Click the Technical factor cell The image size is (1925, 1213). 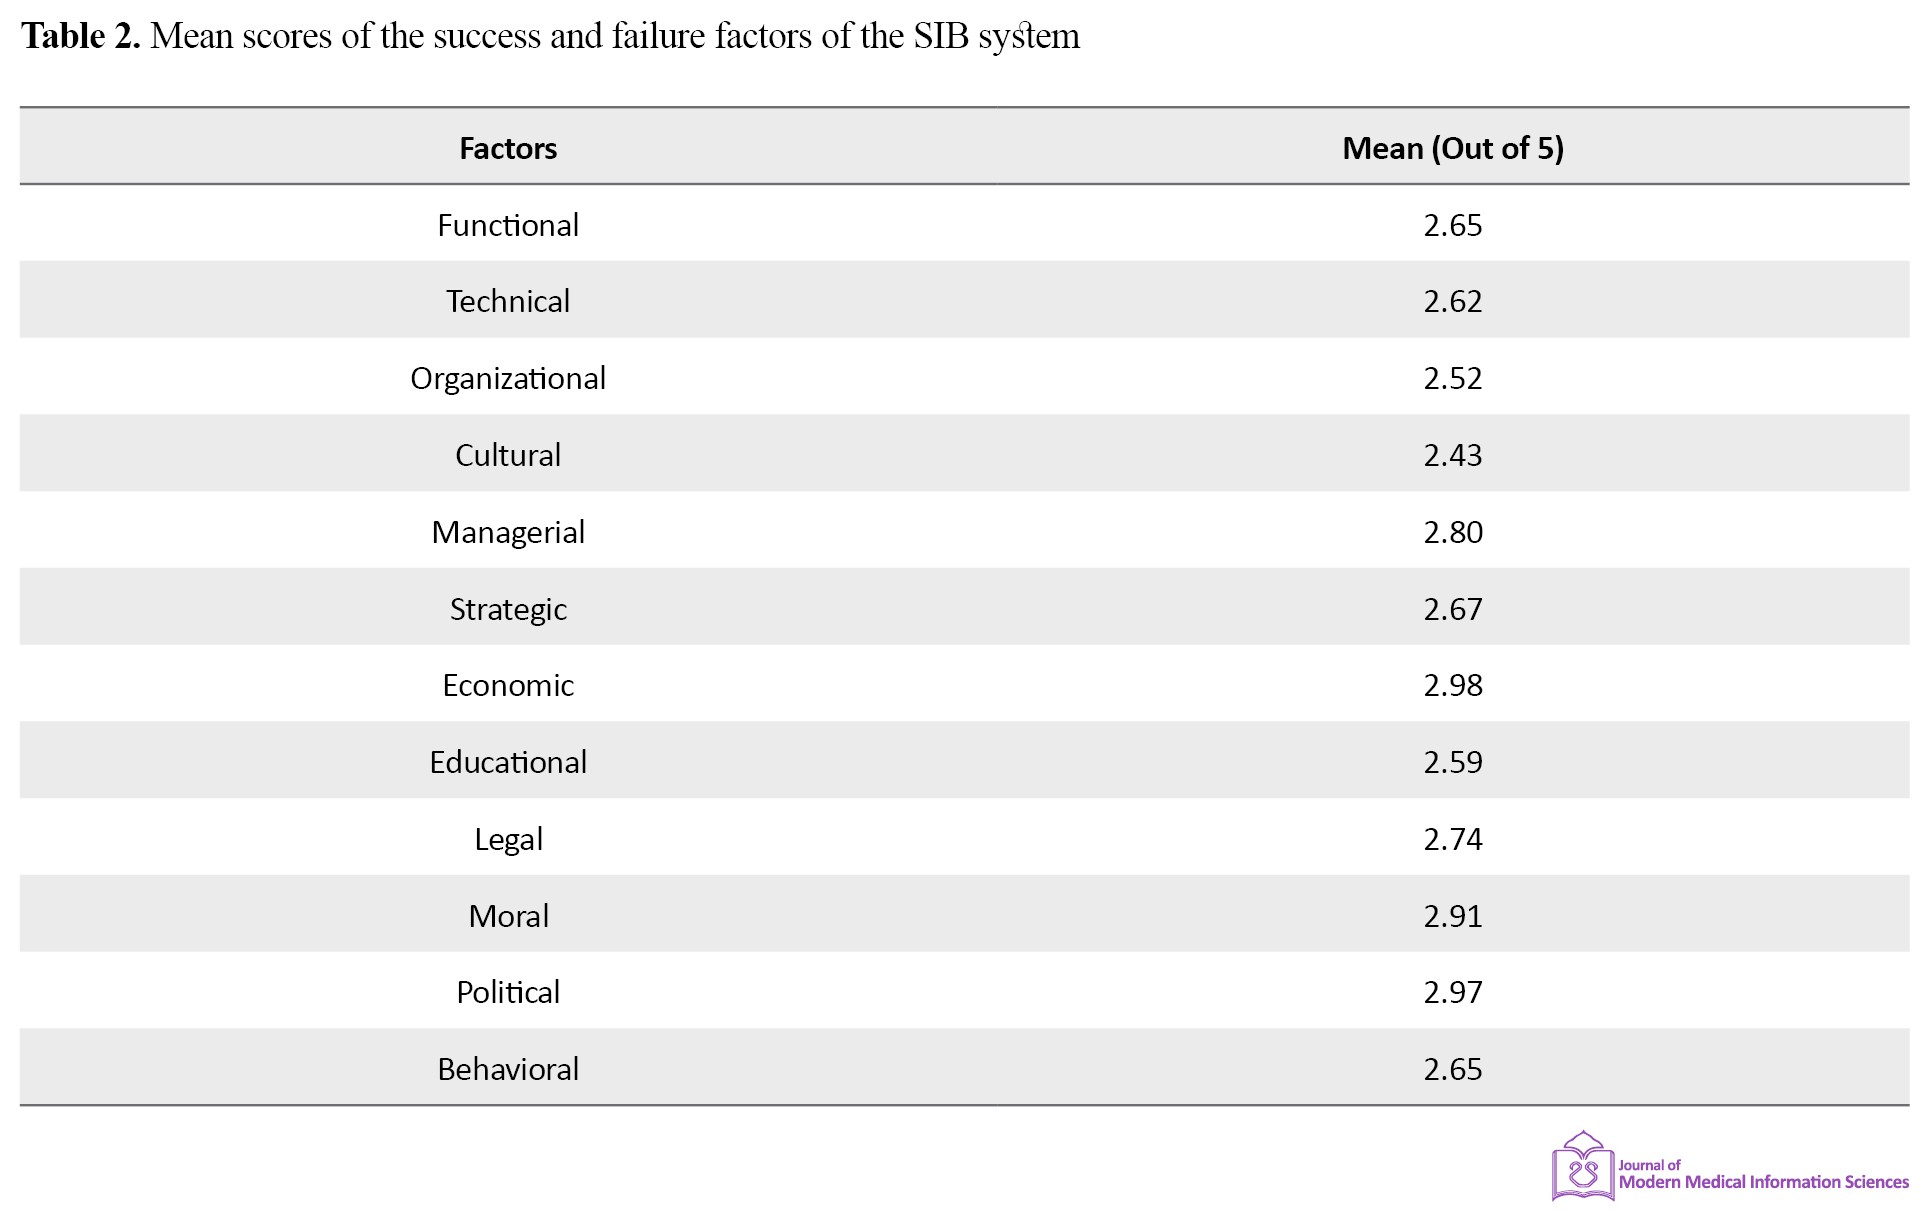508,301
